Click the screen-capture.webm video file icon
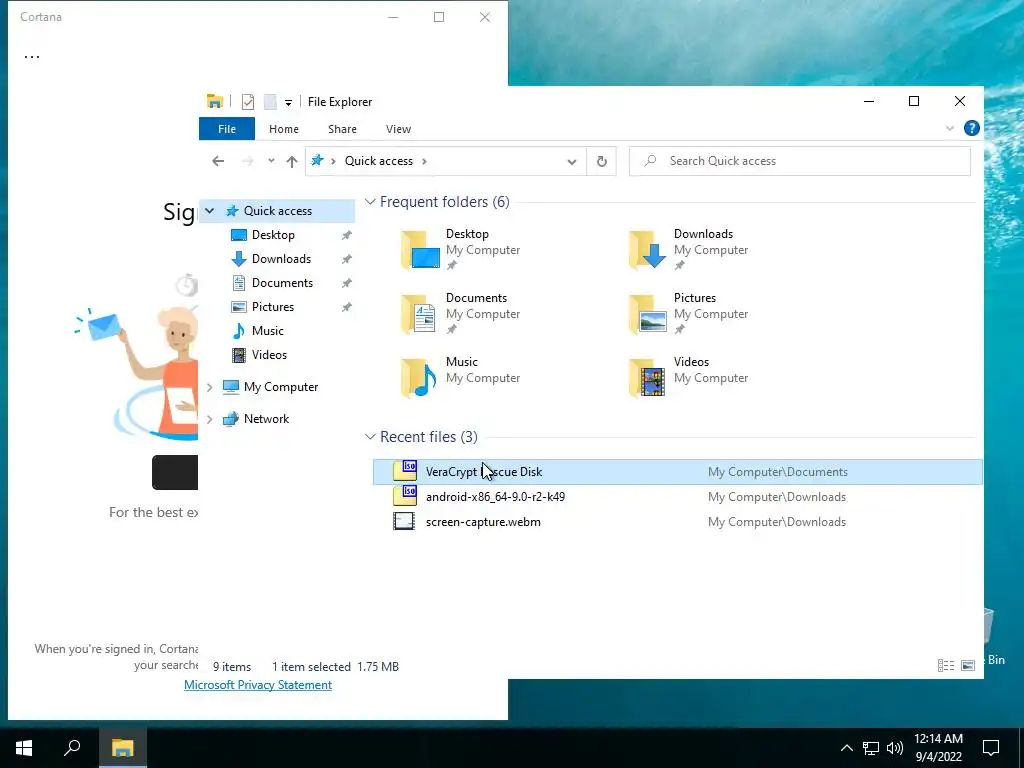Viewport: 1024px width, 768px height. 404,521
